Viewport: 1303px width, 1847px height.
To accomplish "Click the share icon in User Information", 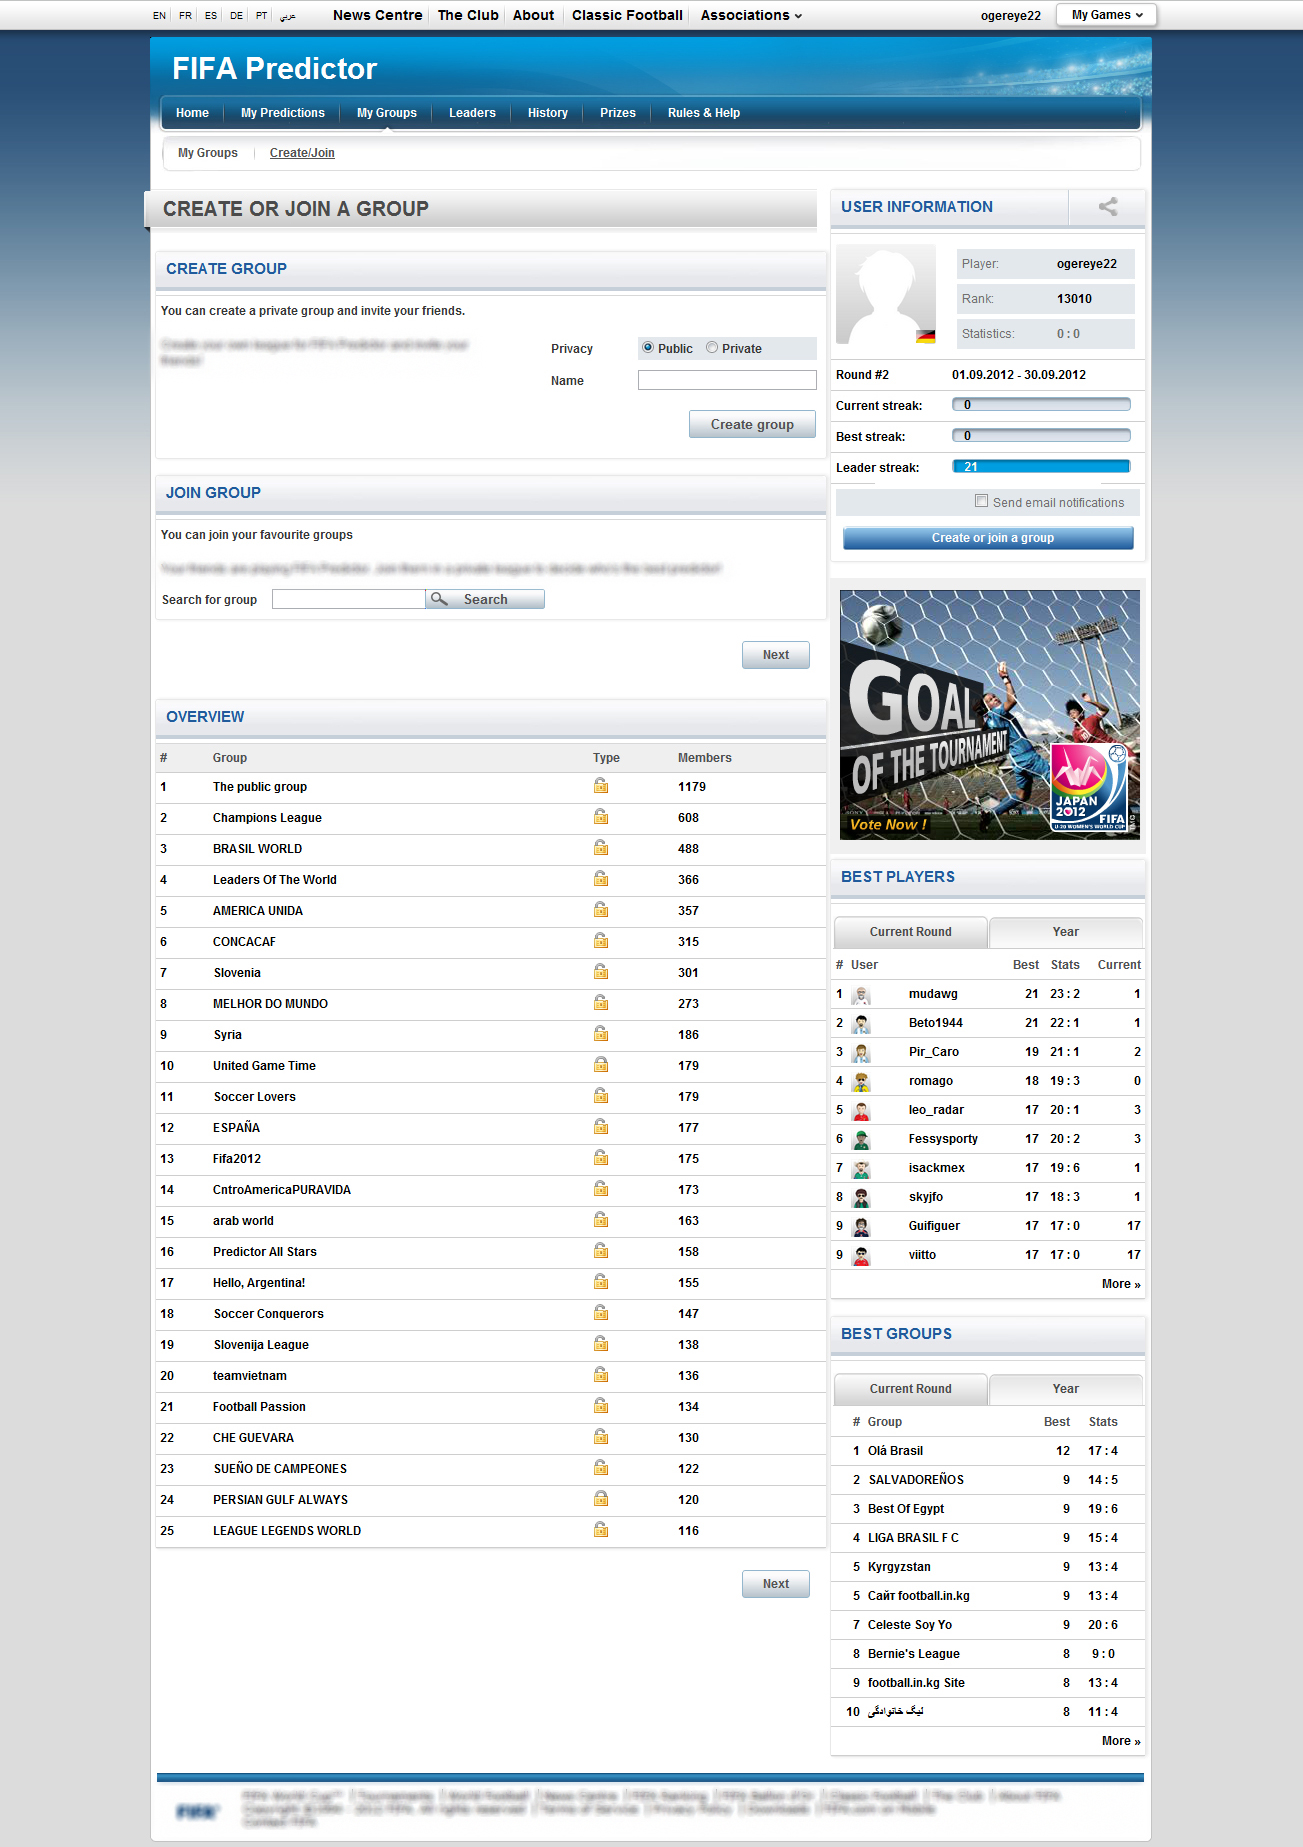I will click(1108, 207).
